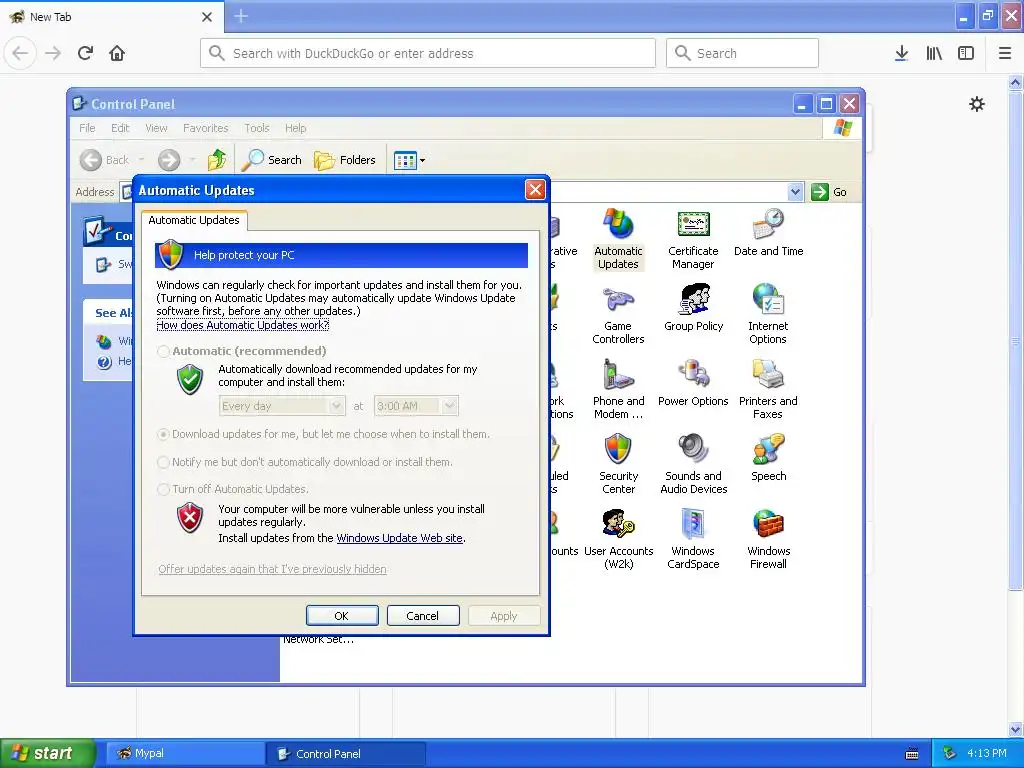Open Windows Firewall icon
1024x768 pixels.
click(768, 539)
